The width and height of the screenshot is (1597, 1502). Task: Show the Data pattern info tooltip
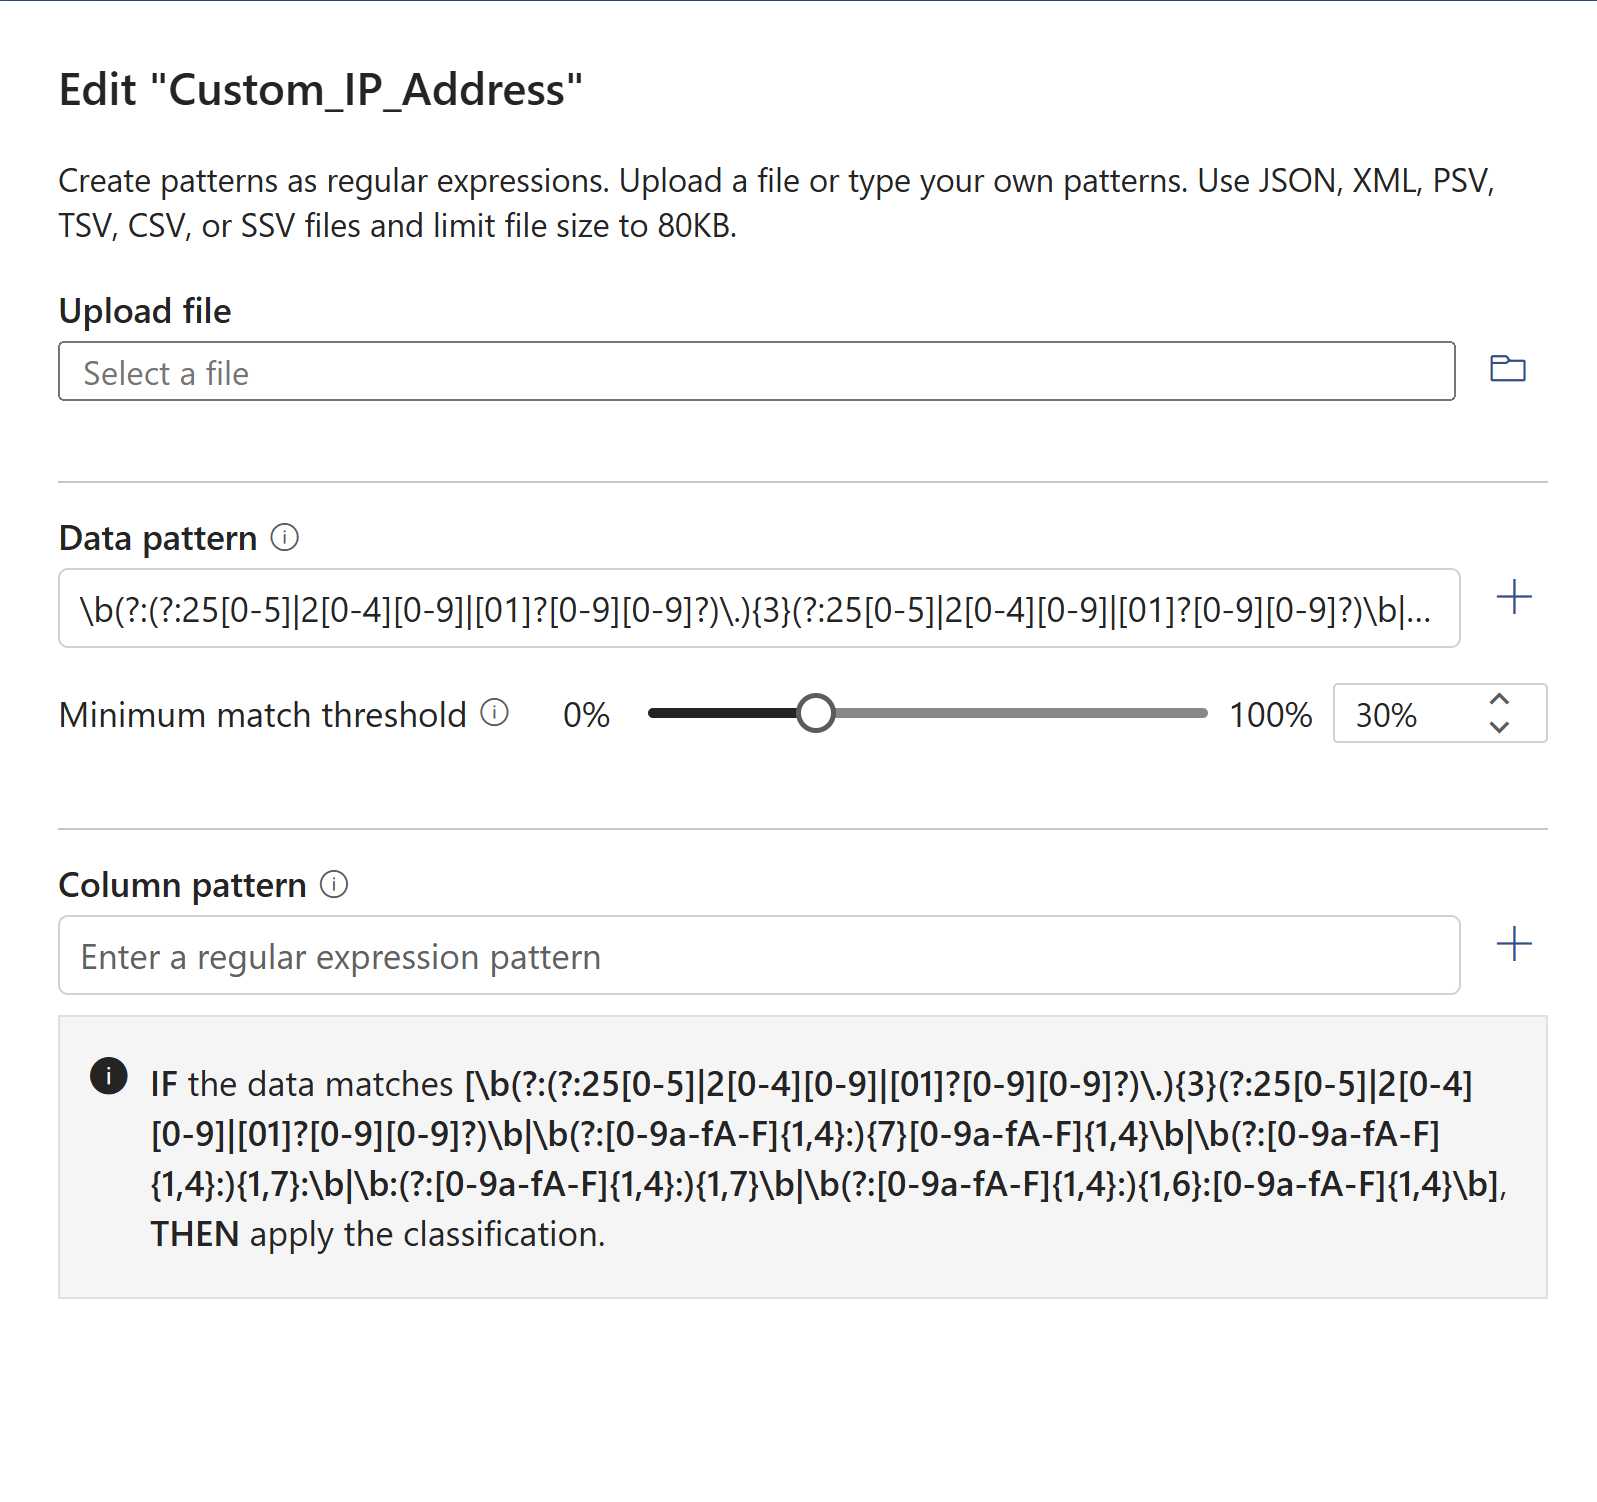285,537
